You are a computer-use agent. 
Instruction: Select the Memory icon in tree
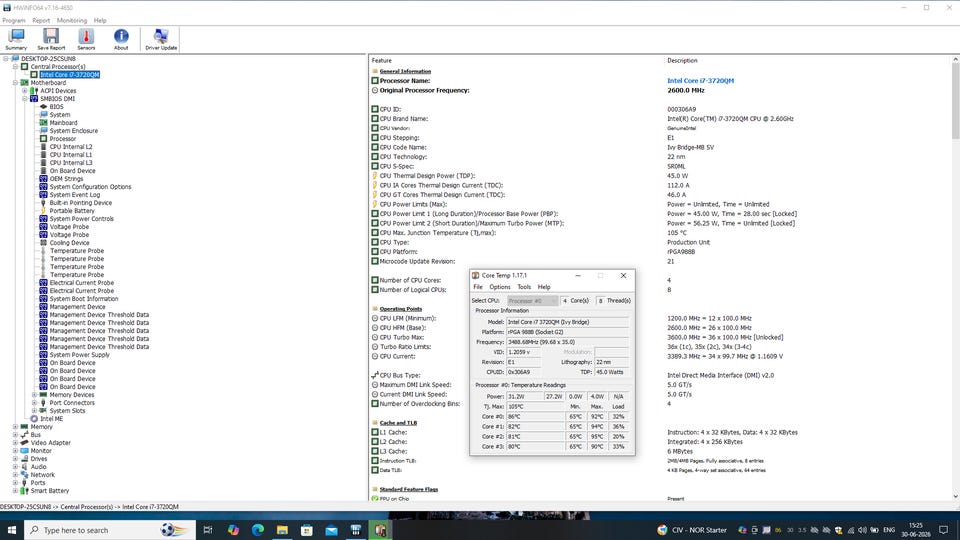tap(24, 427)
